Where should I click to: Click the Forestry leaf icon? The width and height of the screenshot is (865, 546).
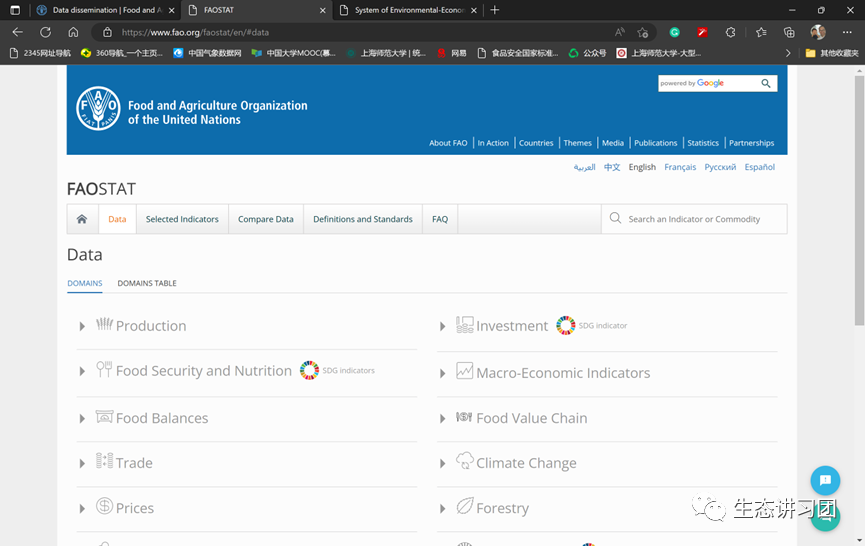click(464, 505)
